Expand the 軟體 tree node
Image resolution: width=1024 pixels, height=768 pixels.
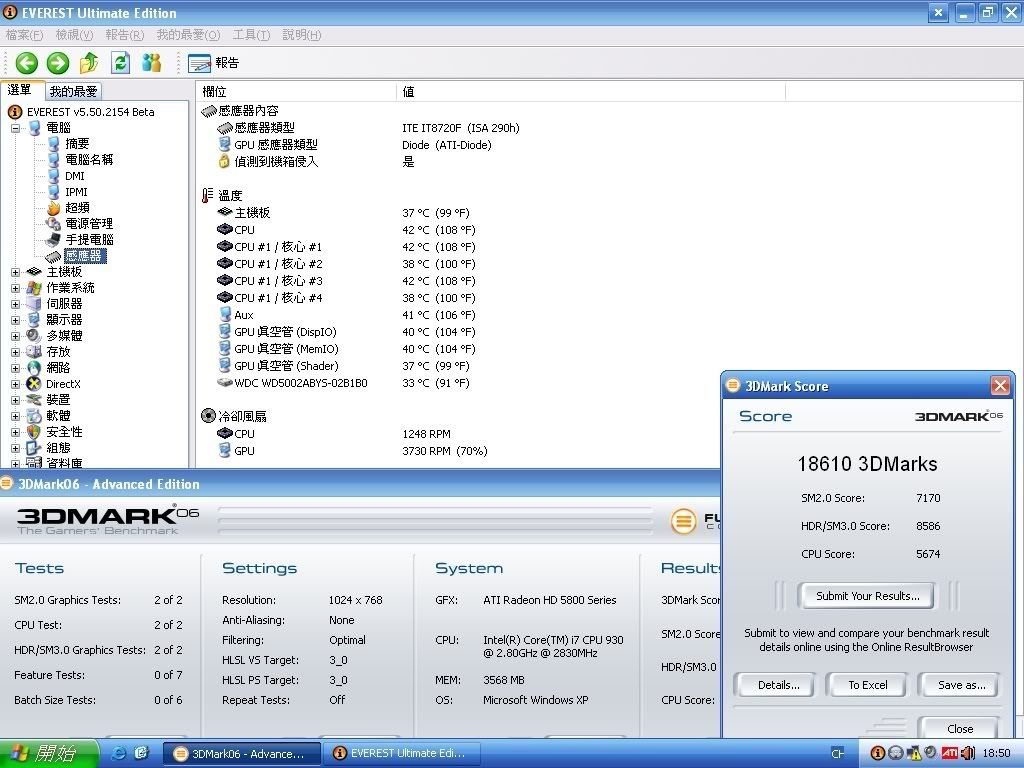pos(16,416)
